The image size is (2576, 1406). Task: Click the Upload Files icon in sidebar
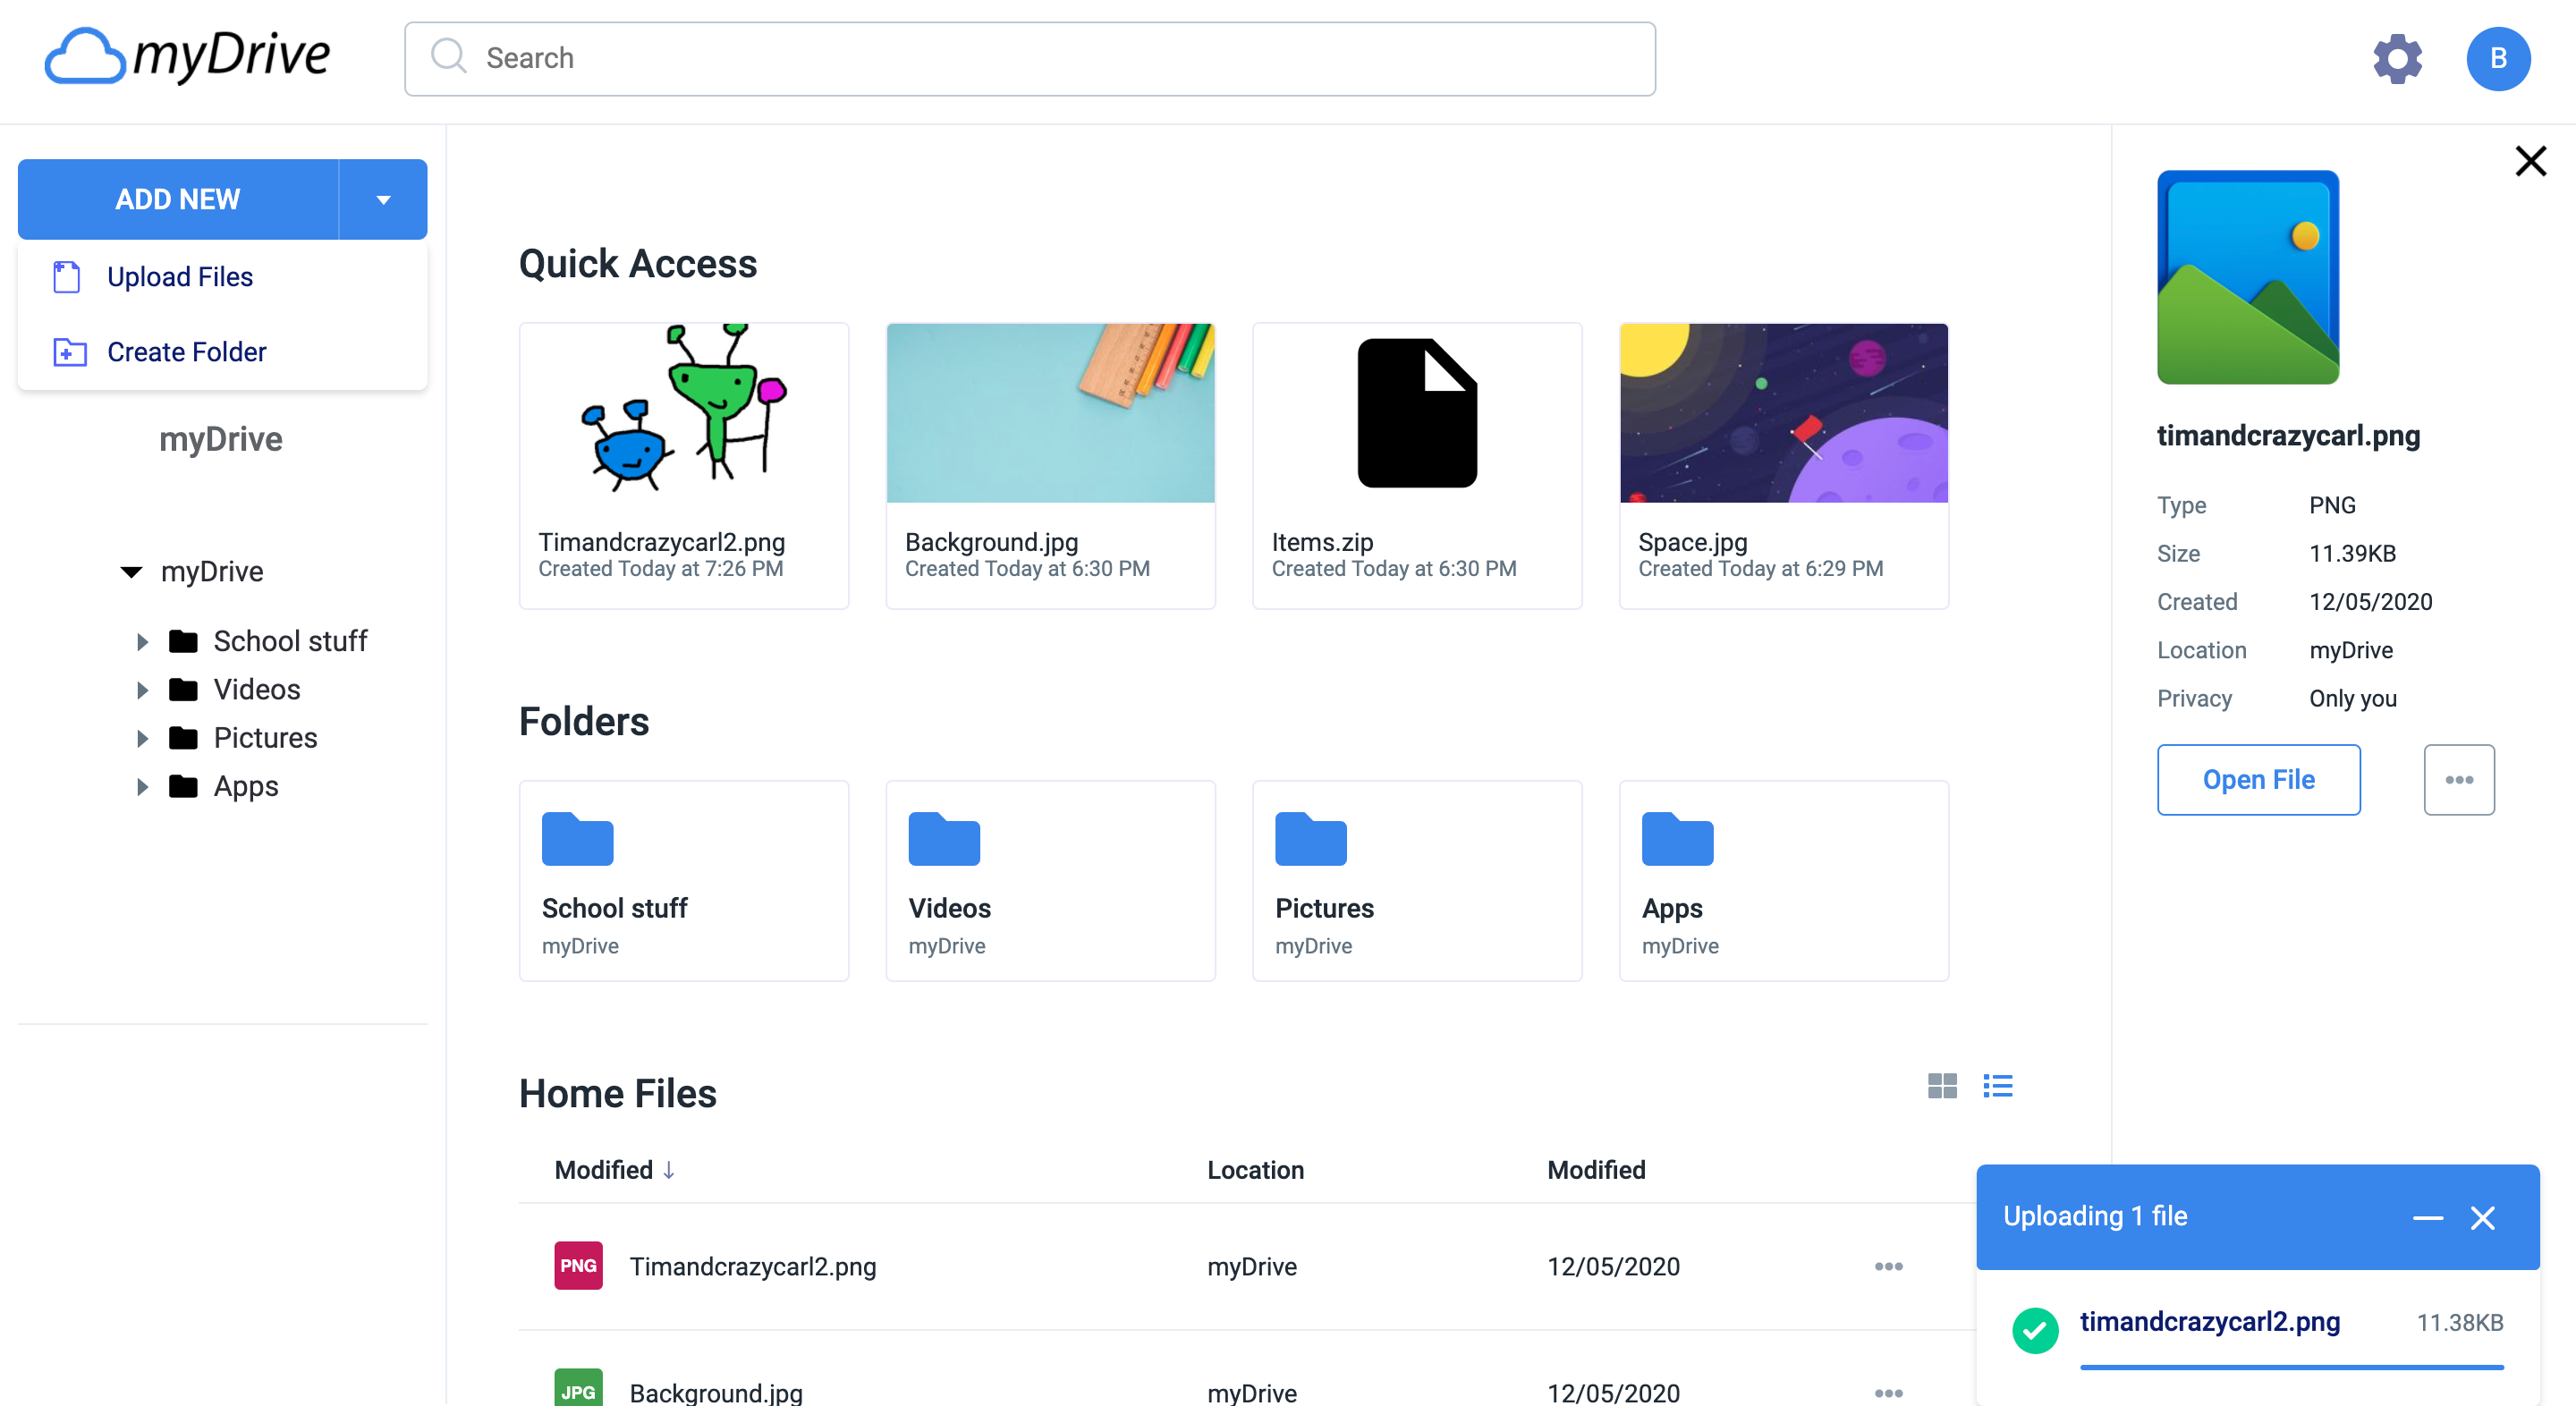click(66, 276)
